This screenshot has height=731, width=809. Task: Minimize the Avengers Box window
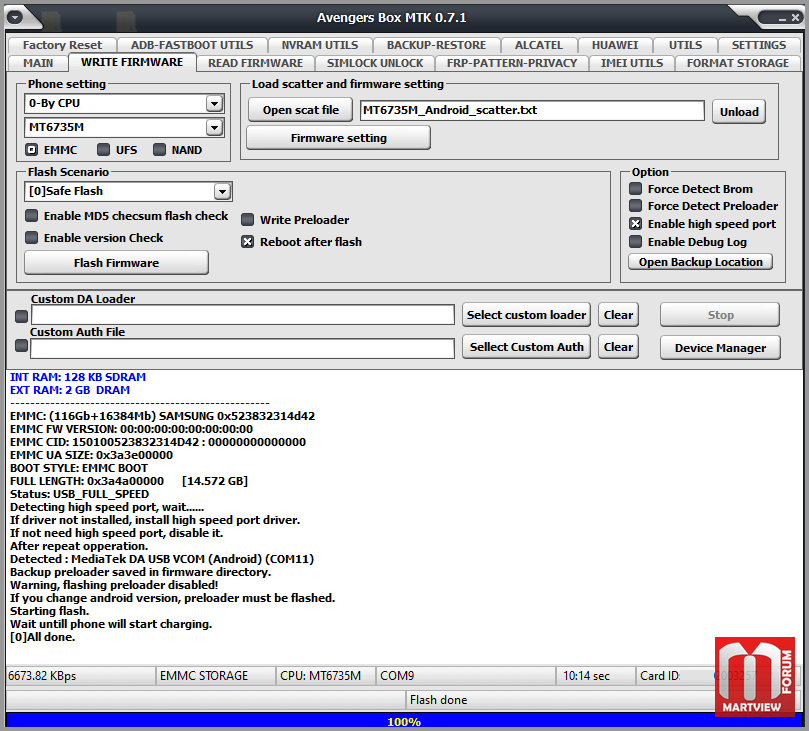point(782,18)
